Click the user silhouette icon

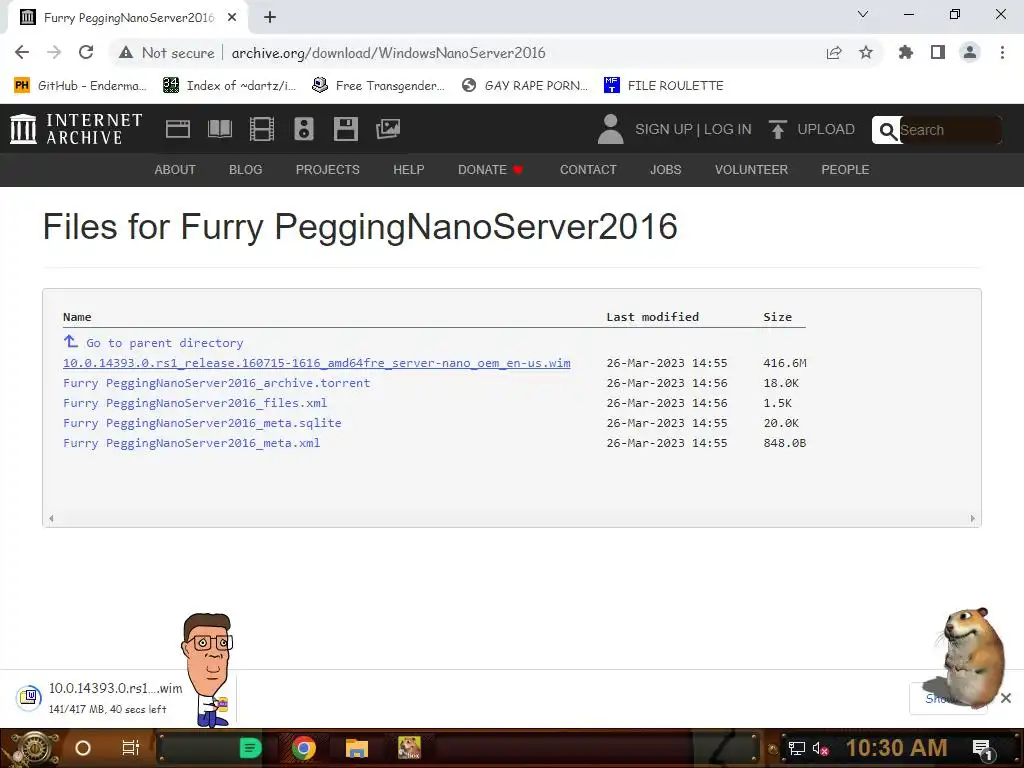tap(611, 129)
